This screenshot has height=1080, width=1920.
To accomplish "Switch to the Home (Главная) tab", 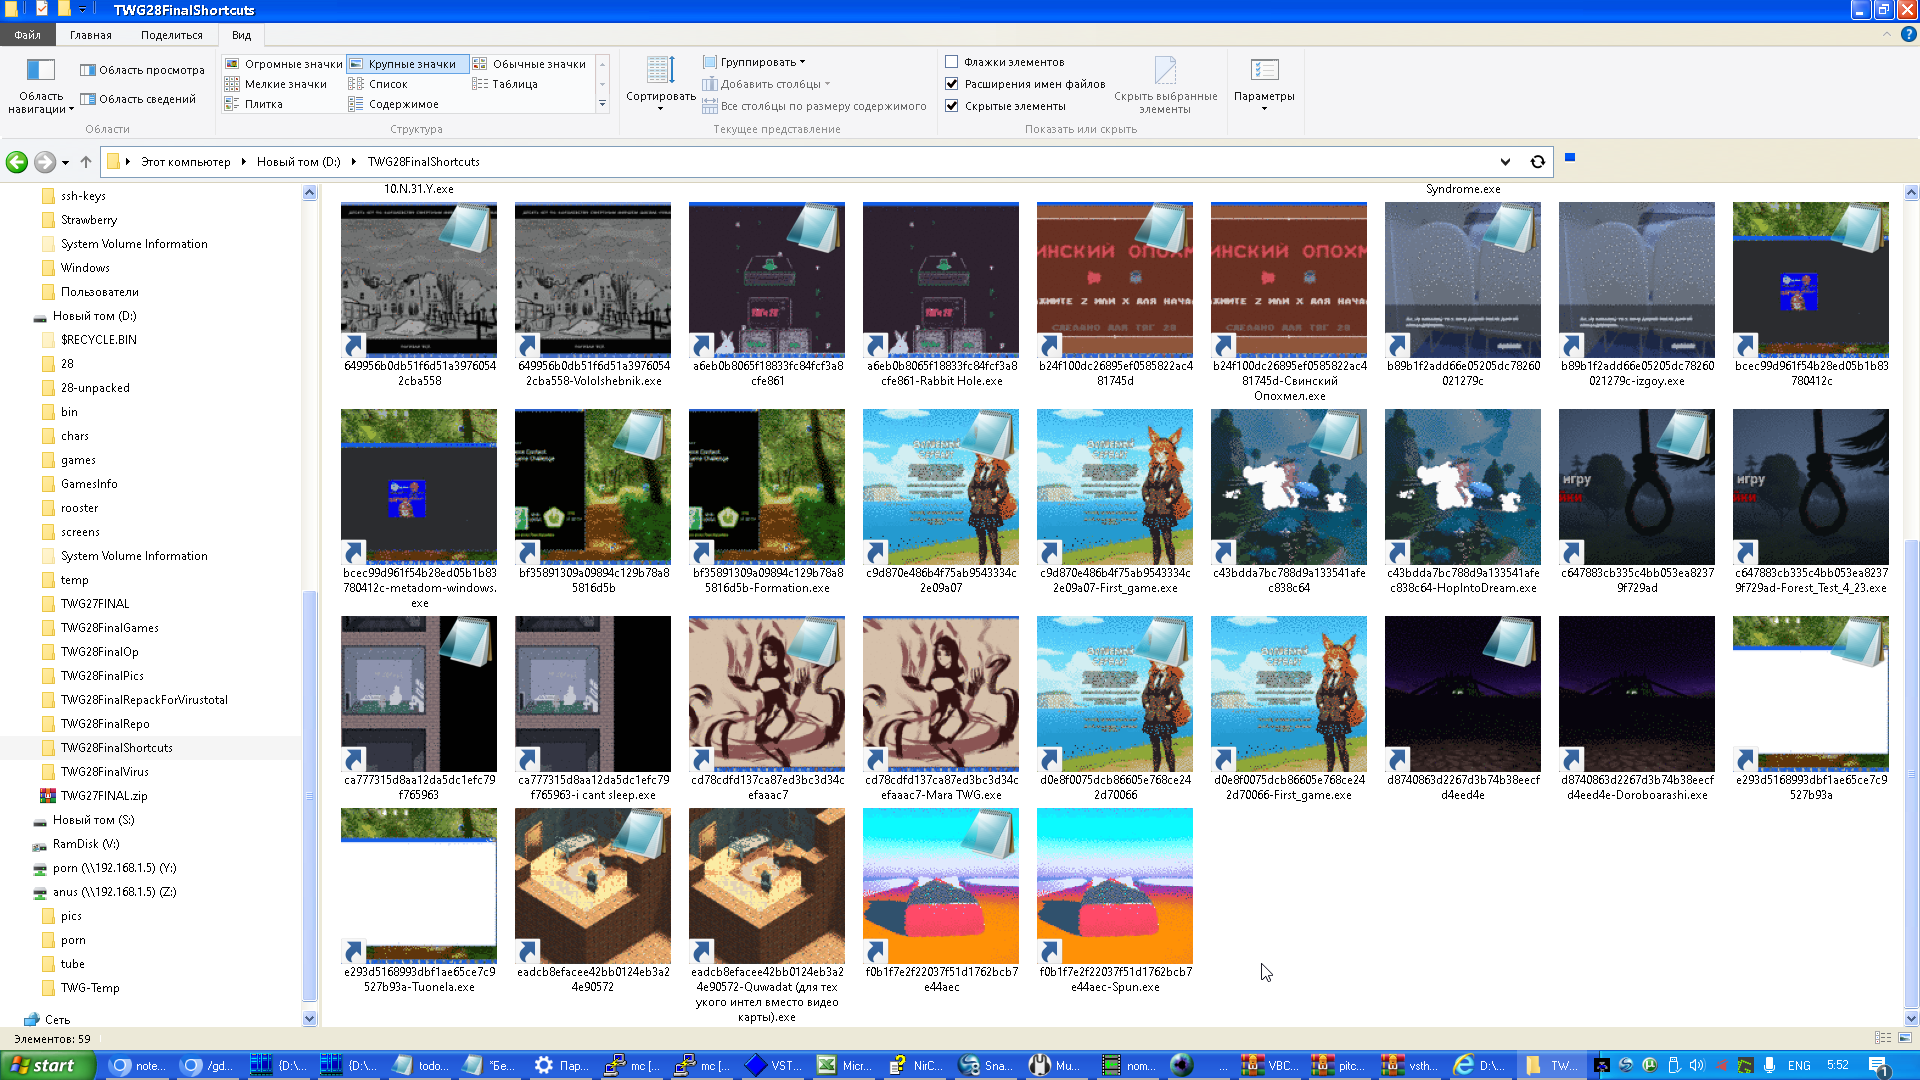I will 90,35.
